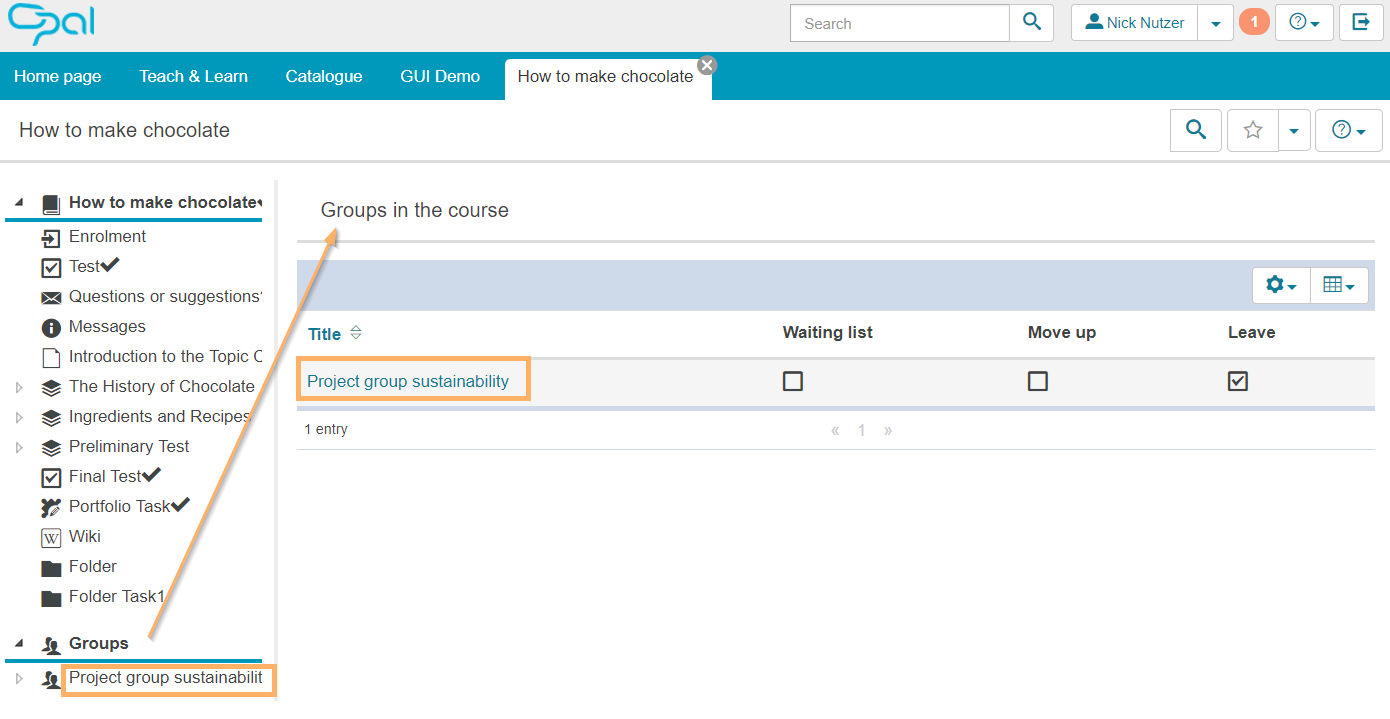Go to Teach & Learn tab
The height and width of the screenshot is (719, 1390).
click(x=193, y=76)
